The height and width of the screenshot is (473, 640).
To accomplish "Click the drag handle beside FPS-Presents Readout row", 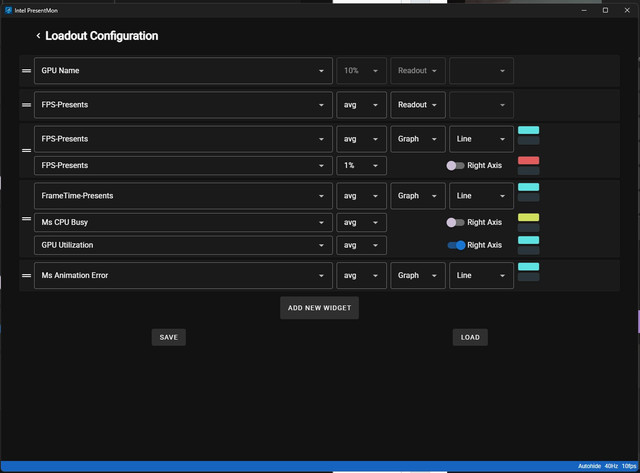I will [x=27, y=105].
